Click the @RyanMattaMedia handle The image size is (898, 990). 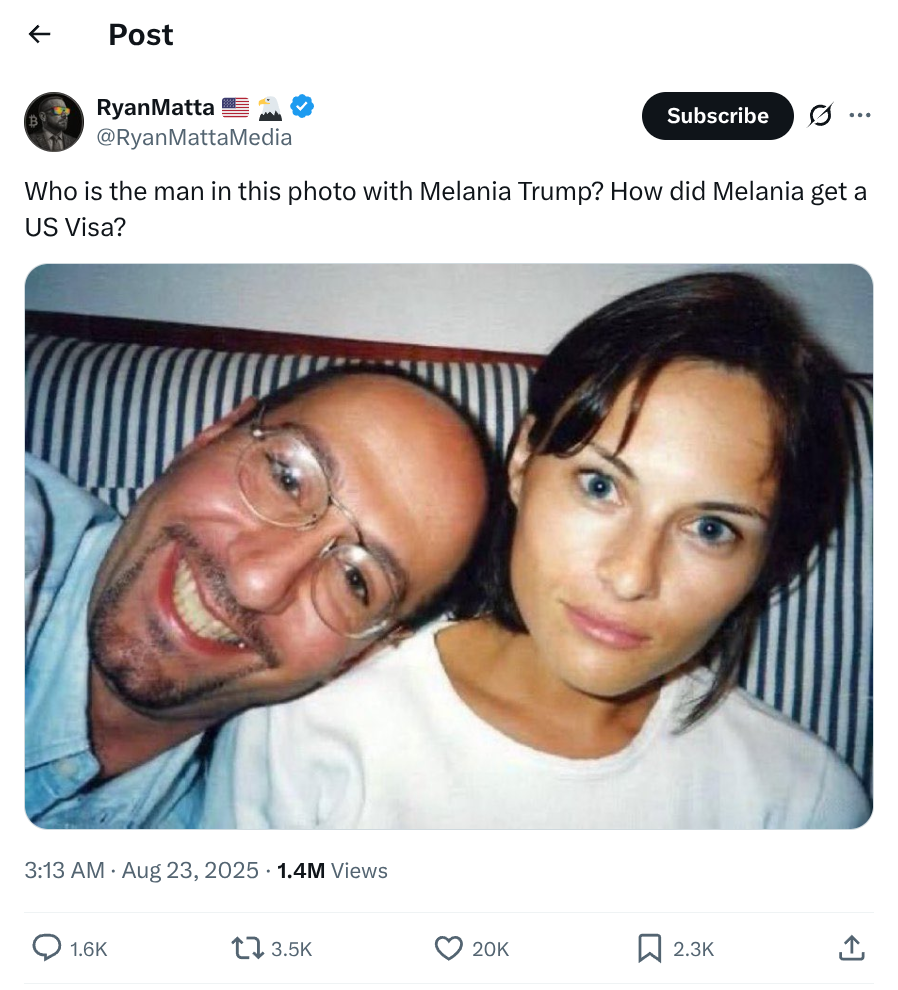point(194,138)
